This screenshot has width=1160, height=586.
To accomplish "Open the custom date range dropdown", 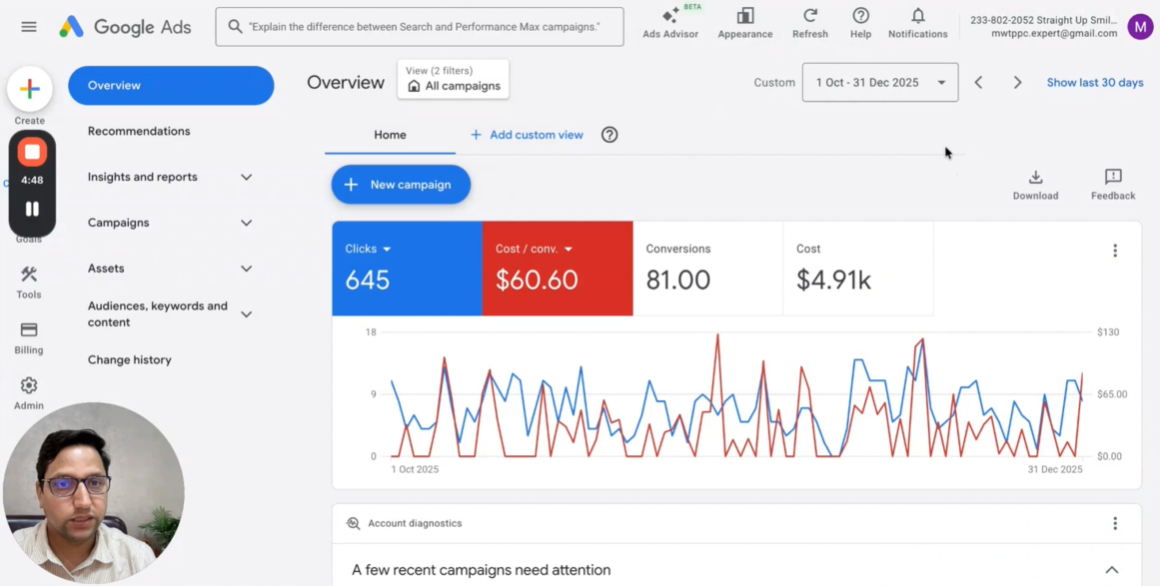I will tap(880, 82).
